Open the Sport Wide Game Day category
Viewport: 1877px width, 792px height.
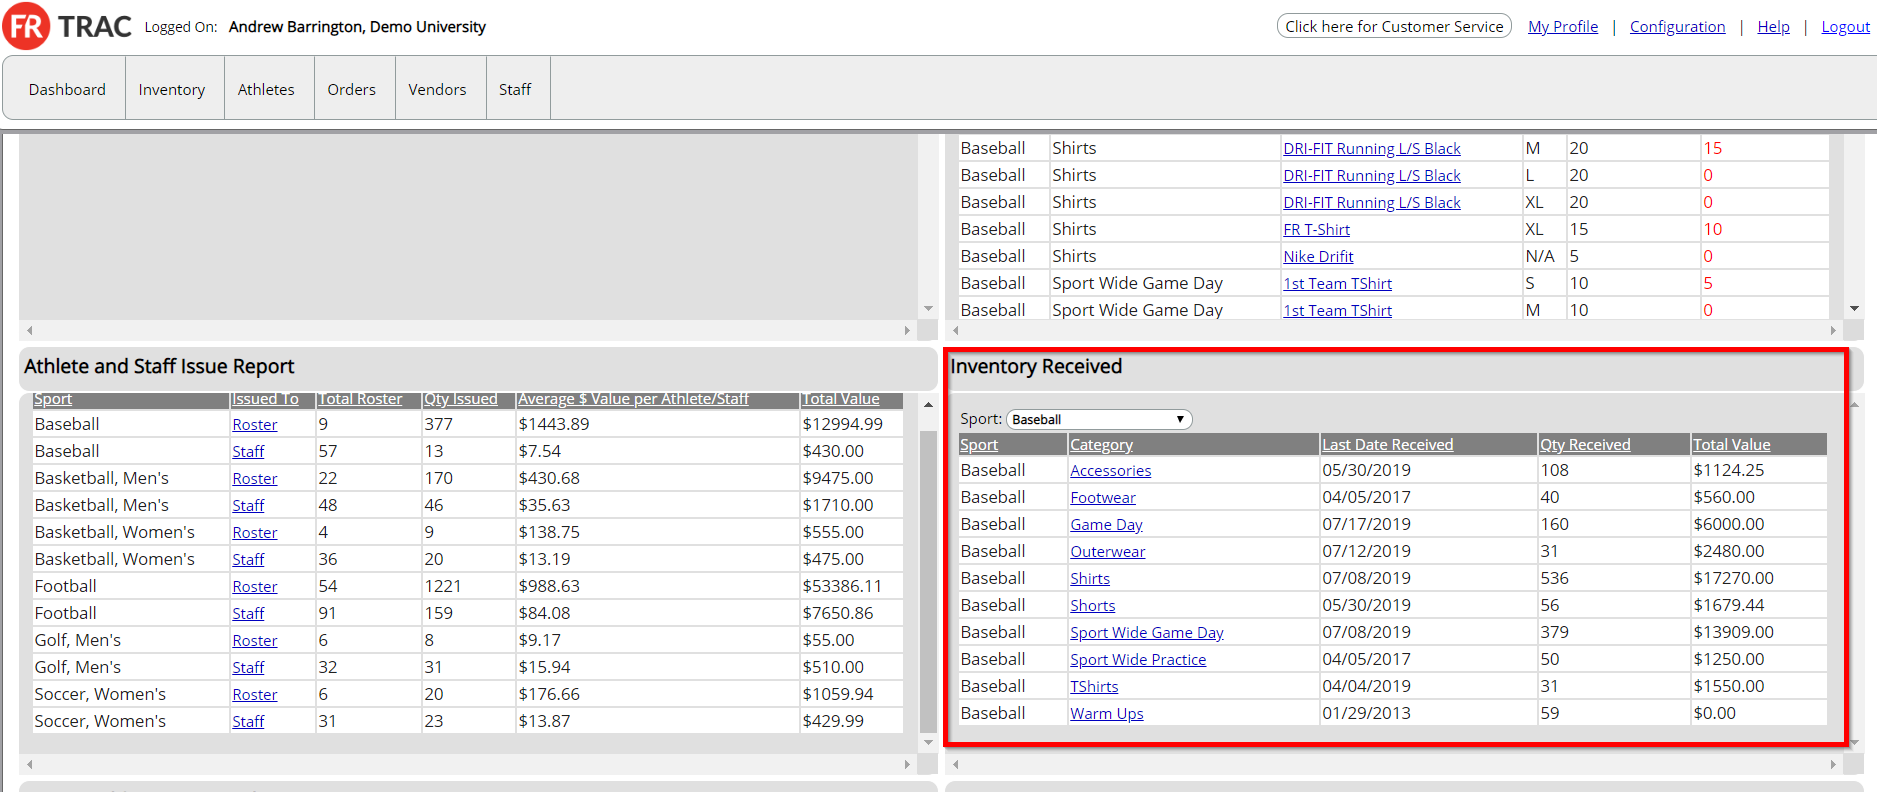click(x=1146, y=633)
